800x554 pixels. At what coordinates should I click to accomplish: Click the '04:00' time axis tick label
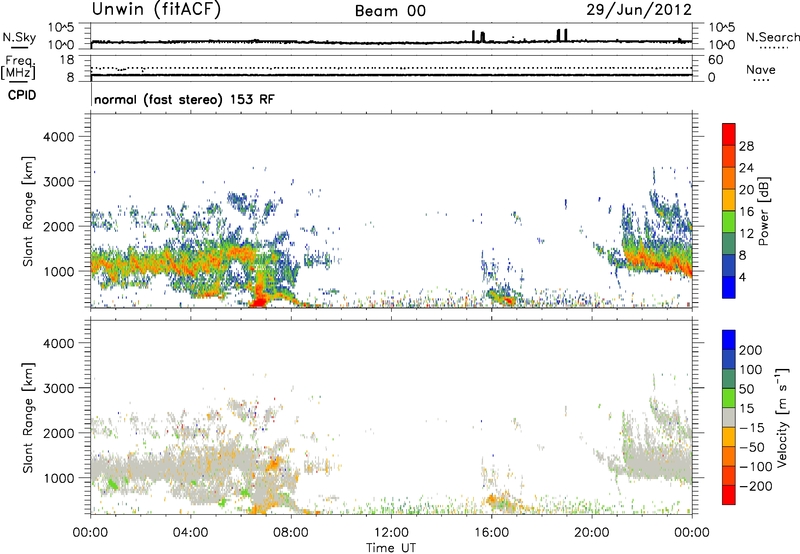point(191,533)
